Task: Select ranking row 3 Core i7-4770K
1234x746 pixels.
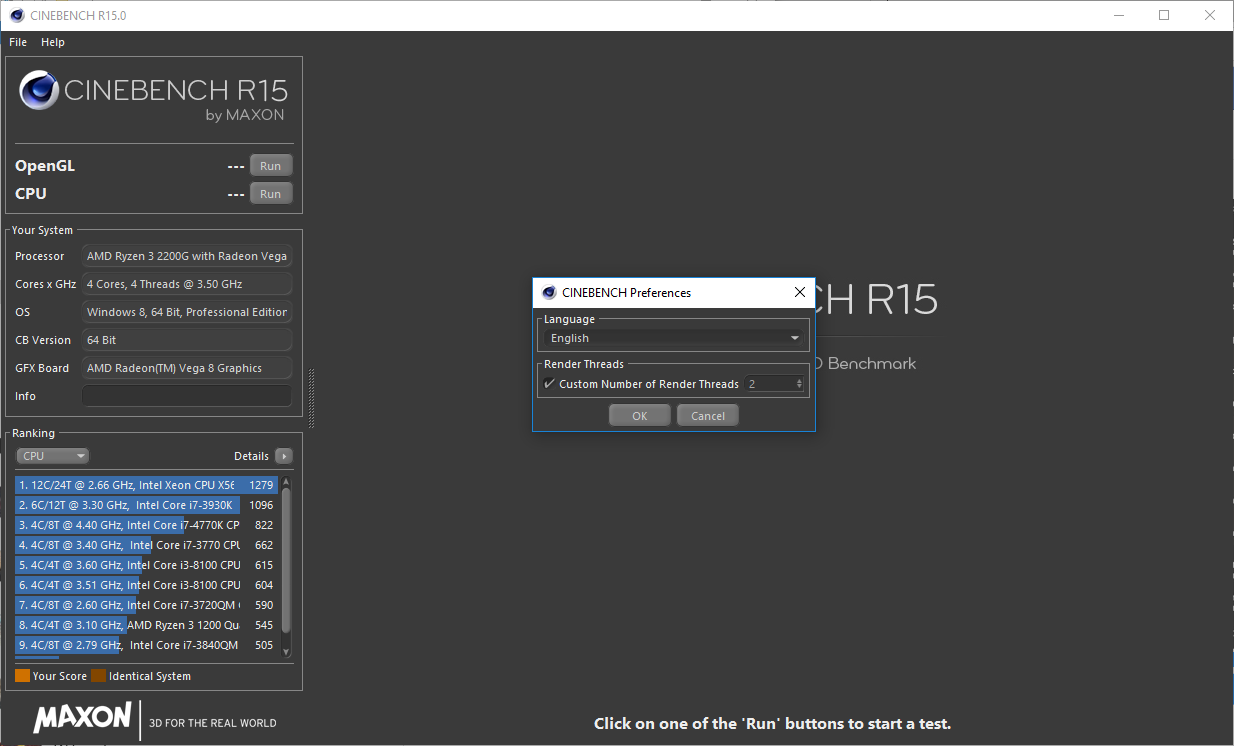Action: 146,525
